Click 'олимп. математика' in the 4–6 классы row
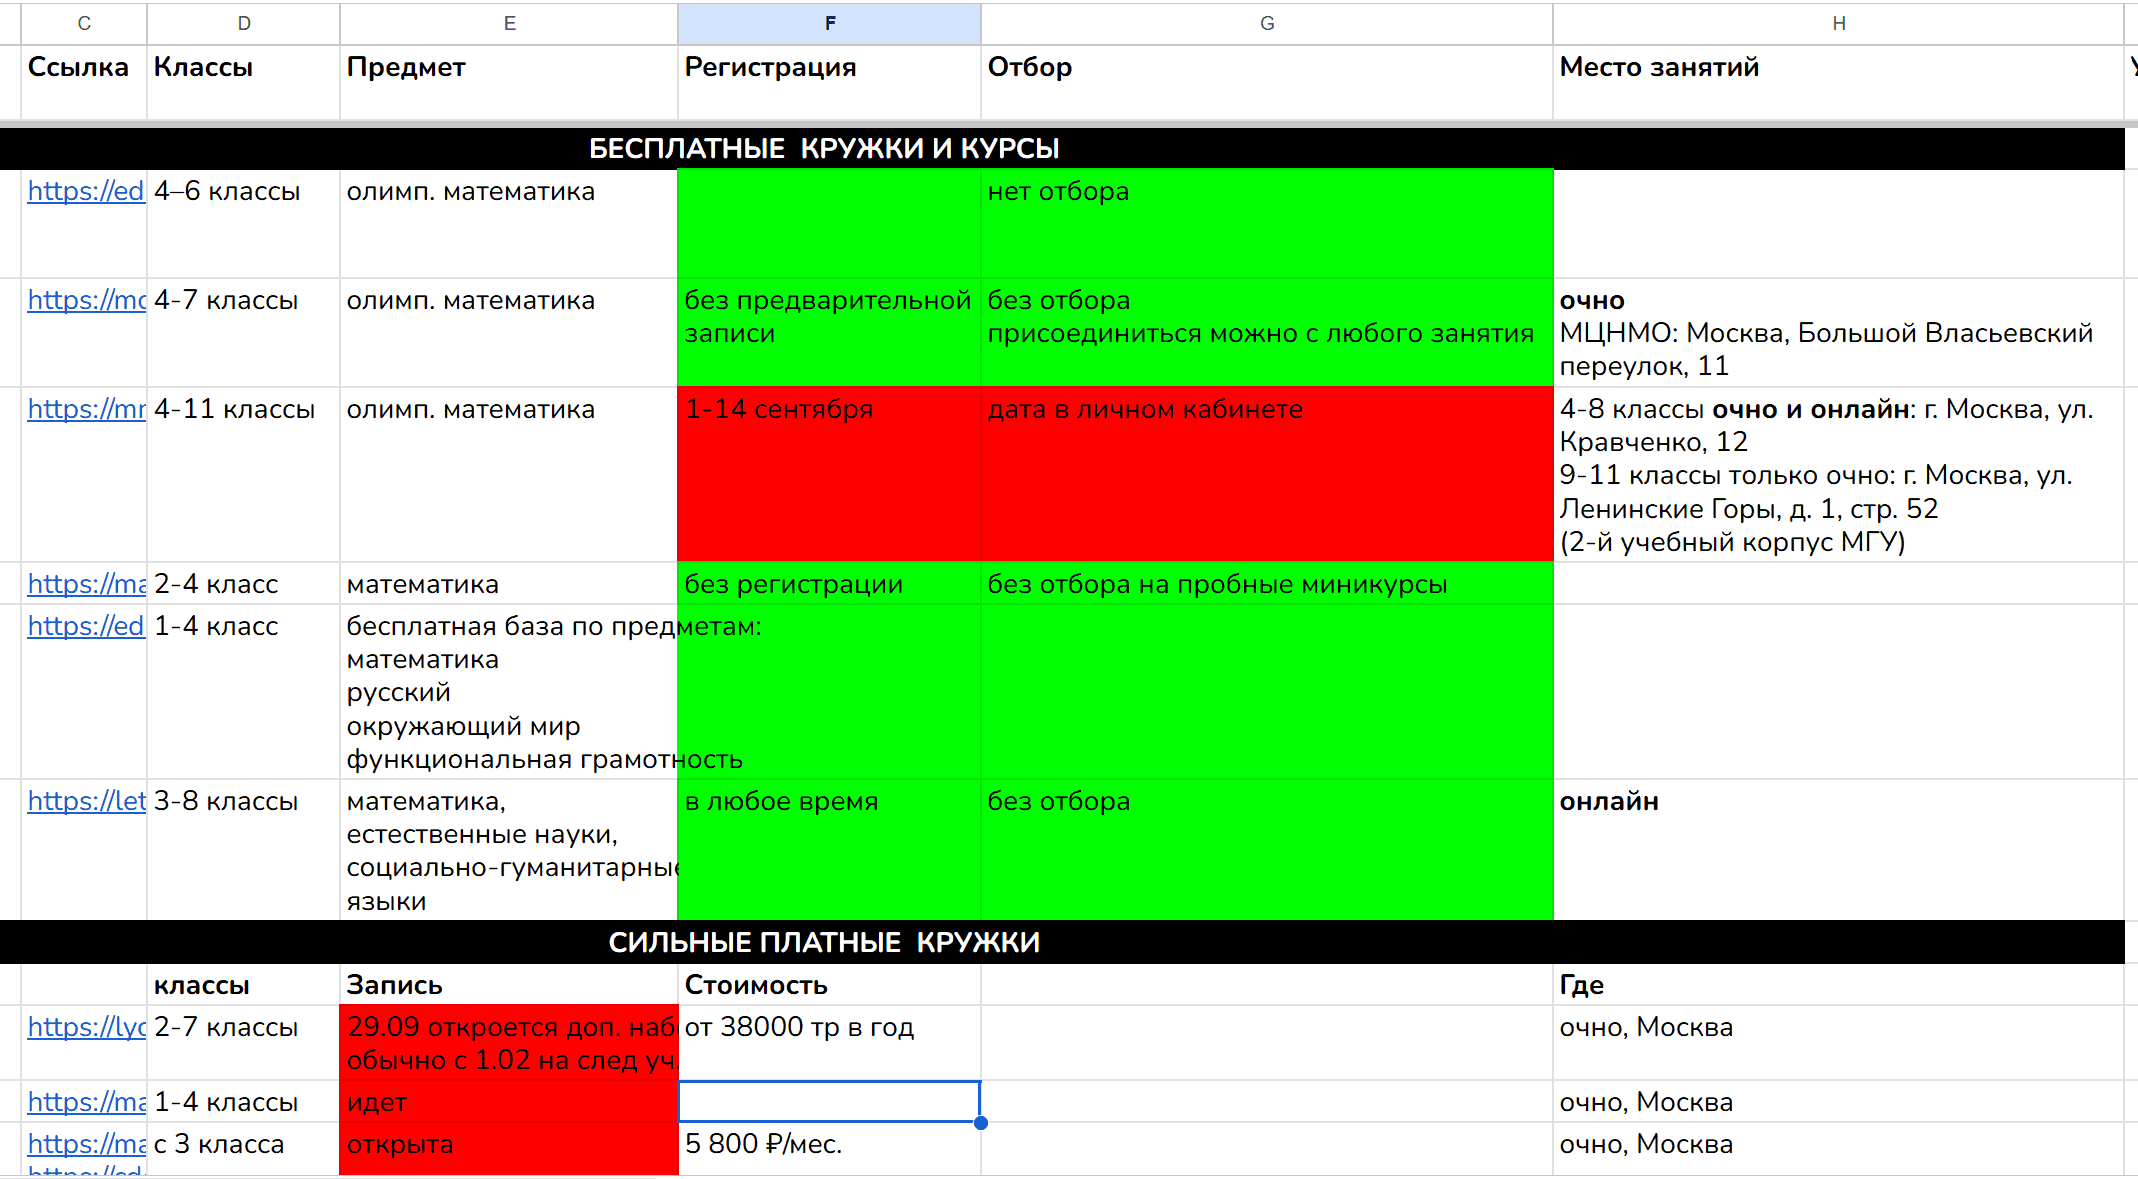This screenshot has height=1179, width=2138. coord(509,223)
